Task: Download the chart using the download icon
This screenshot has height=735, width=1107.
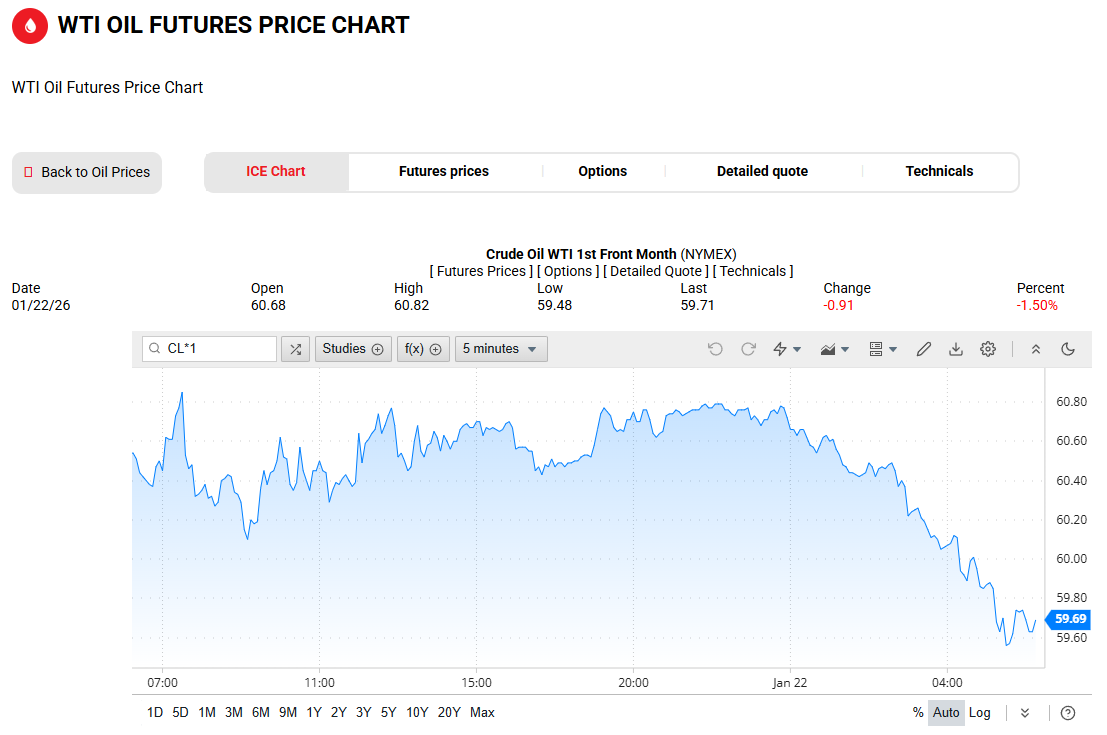Action: coord(956,349)
